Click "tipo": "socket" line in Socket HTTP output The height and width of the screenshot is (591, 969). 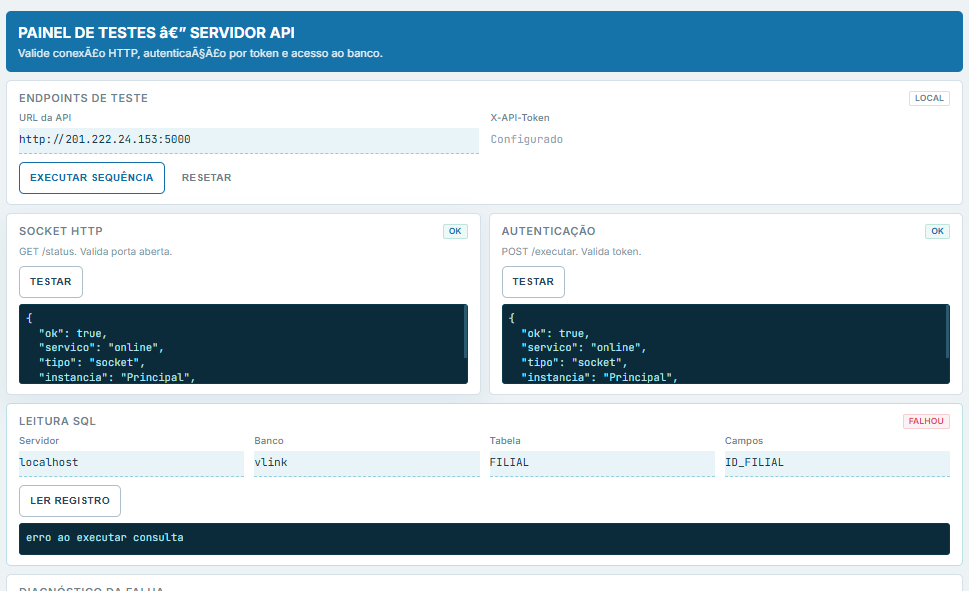click(x=91, y=362)
